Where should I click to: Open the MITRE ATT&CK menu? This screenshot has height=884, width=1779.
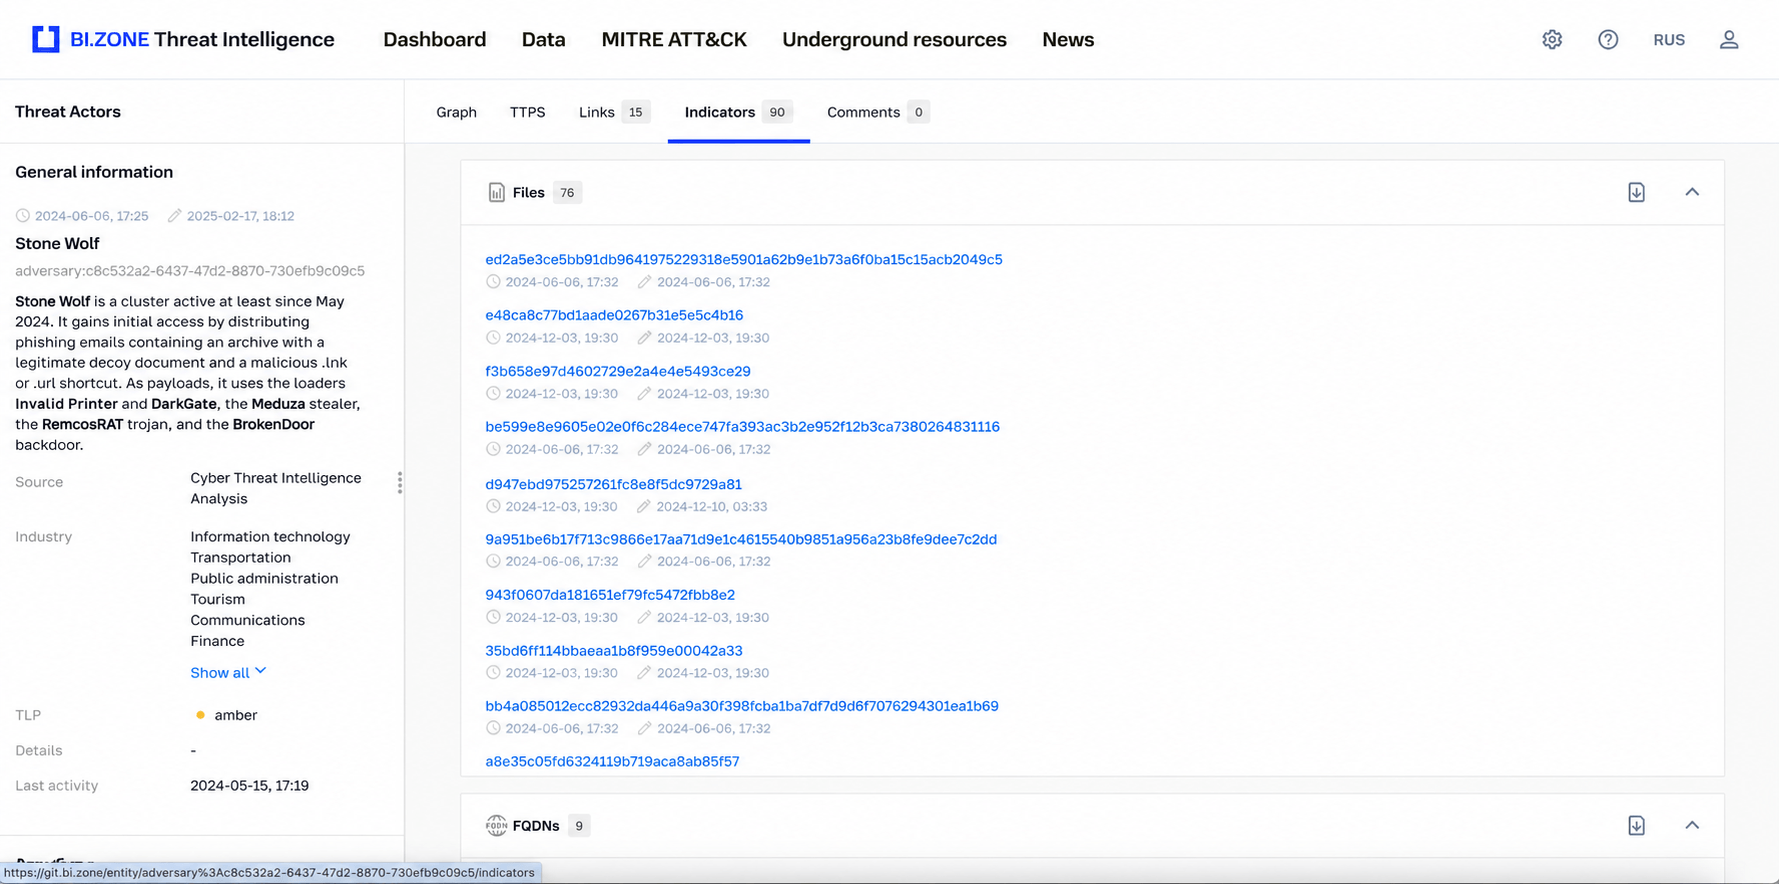[674, 40]
